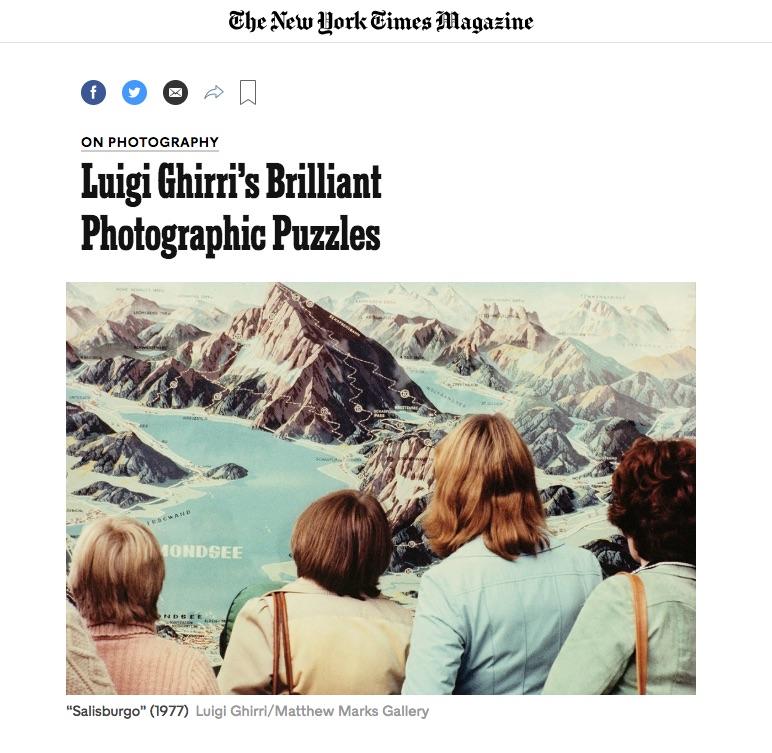Open more sharing options arrow
This screenshot has width=772, height=753.
click(213, 93)
